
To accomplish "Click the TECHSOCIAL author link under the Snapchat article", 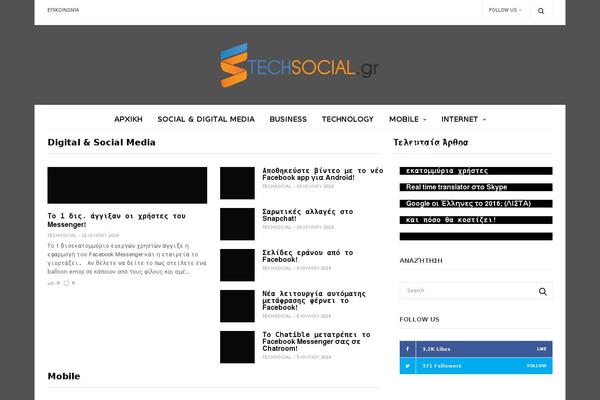I will [x=277, y=227].
